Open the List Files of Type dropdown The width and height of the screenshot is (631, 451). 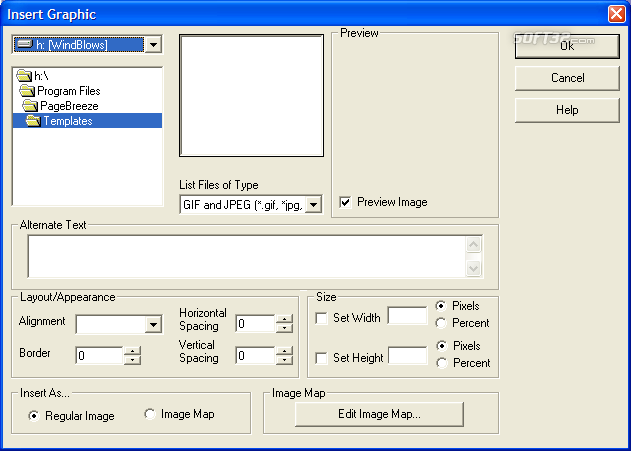[x=313, y=205]
